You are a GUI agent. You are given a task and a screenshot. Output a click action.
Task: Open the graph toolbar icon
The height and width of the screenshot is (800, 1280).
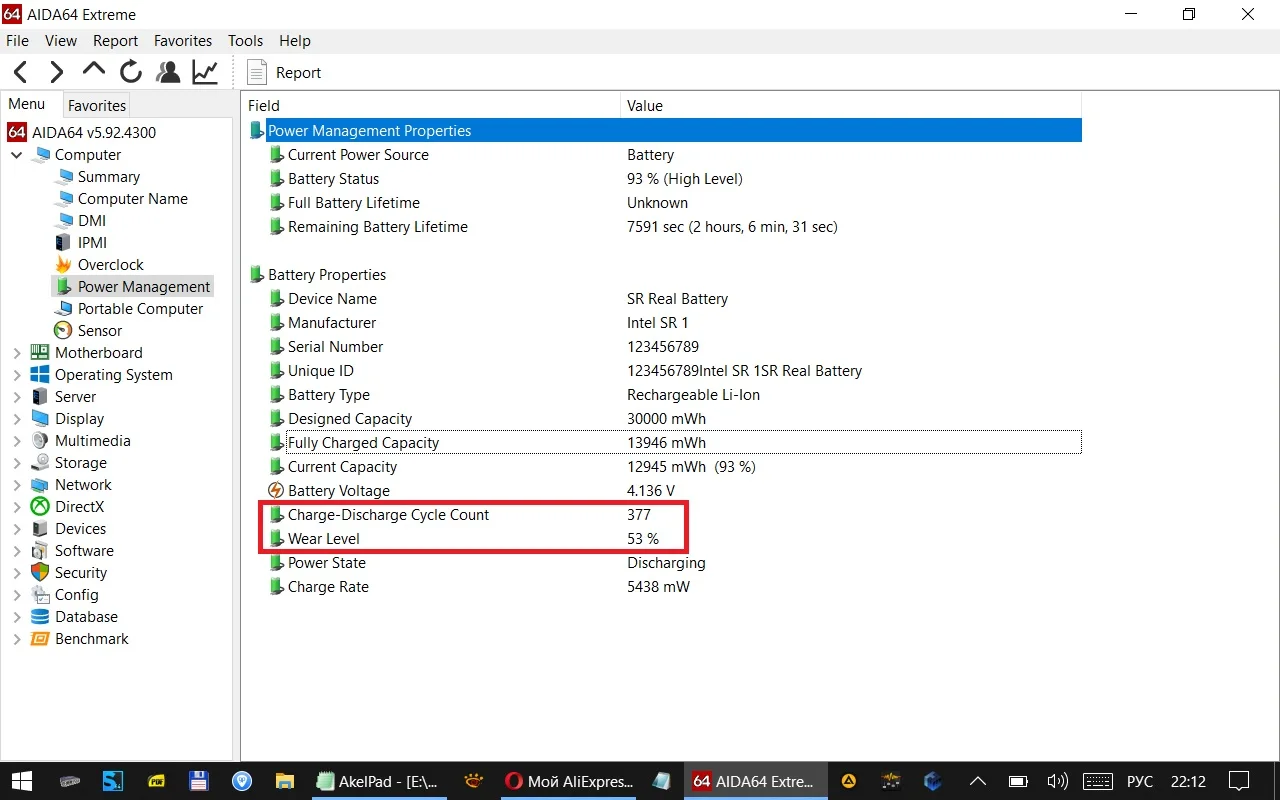point(205,72)
